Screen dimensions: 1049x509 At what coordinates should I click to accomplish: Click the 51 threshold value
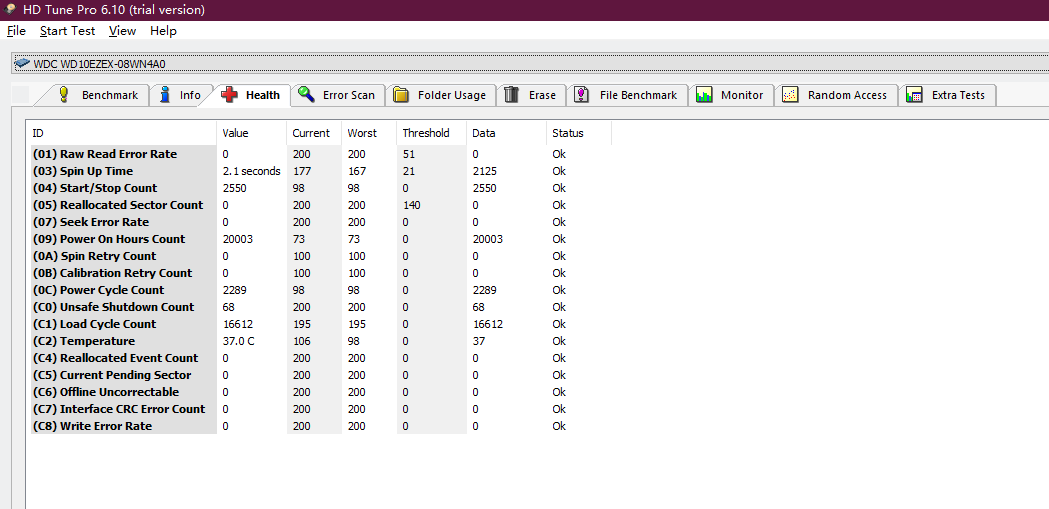(x=409, y=154)
